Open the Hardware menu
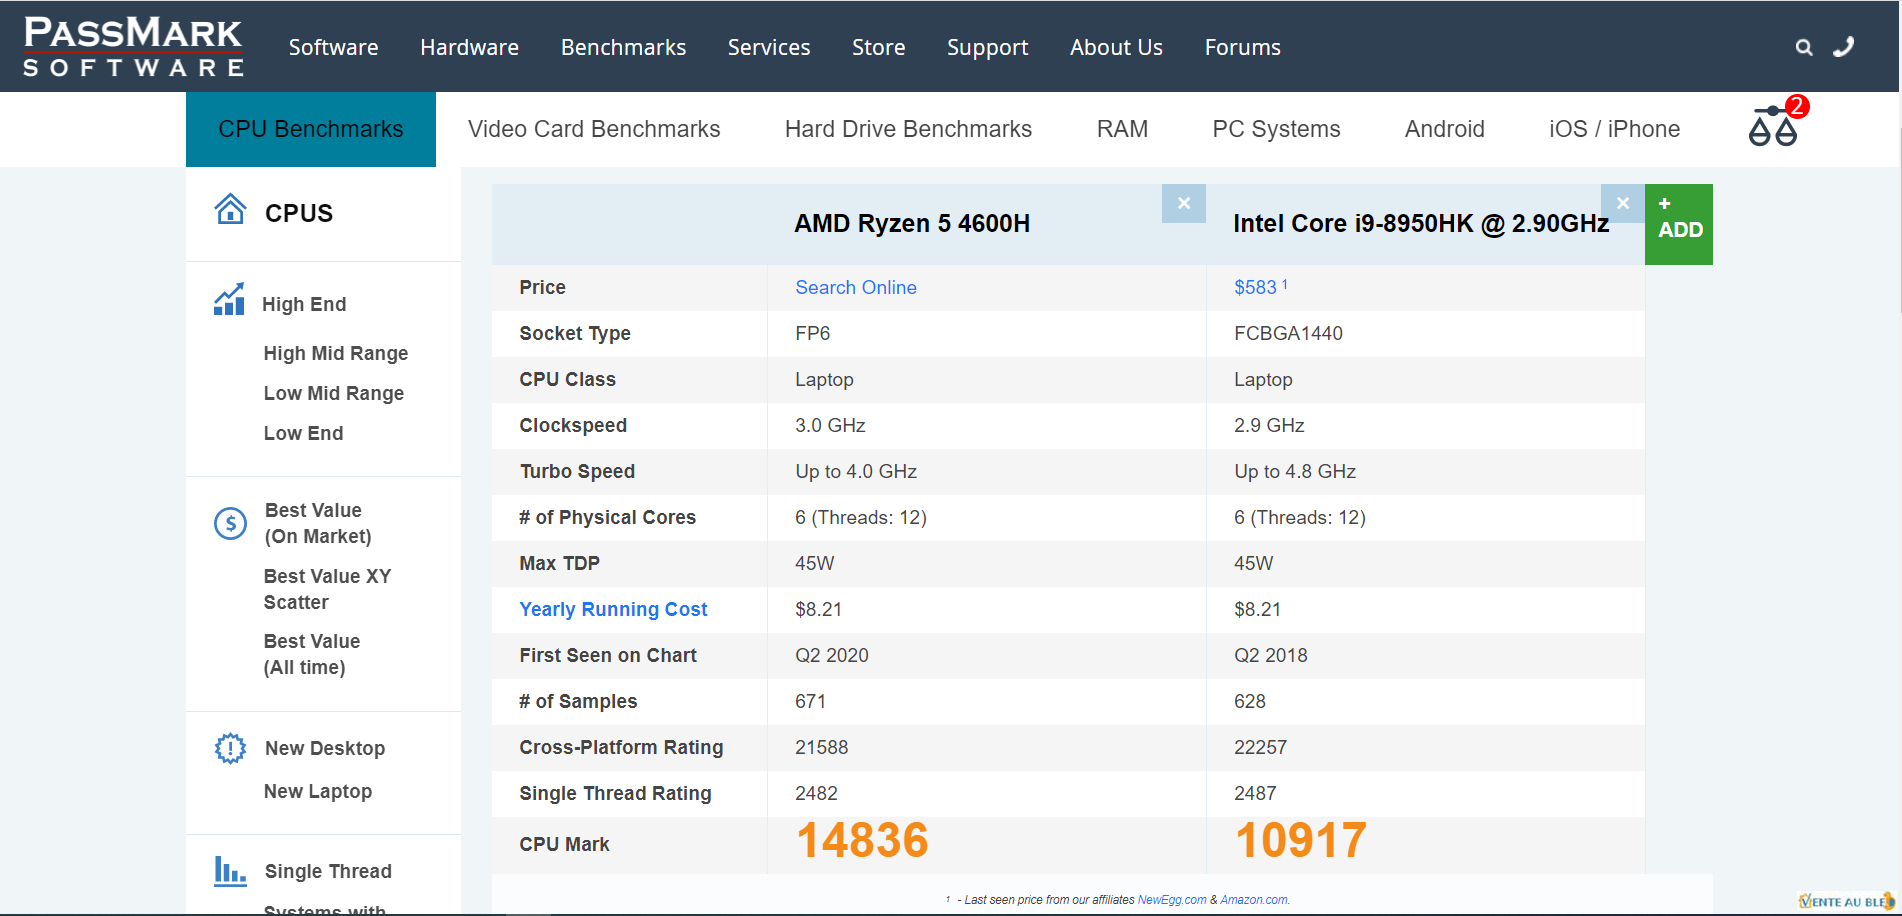This screenshot has width=1902, height=916. point(469,47)
